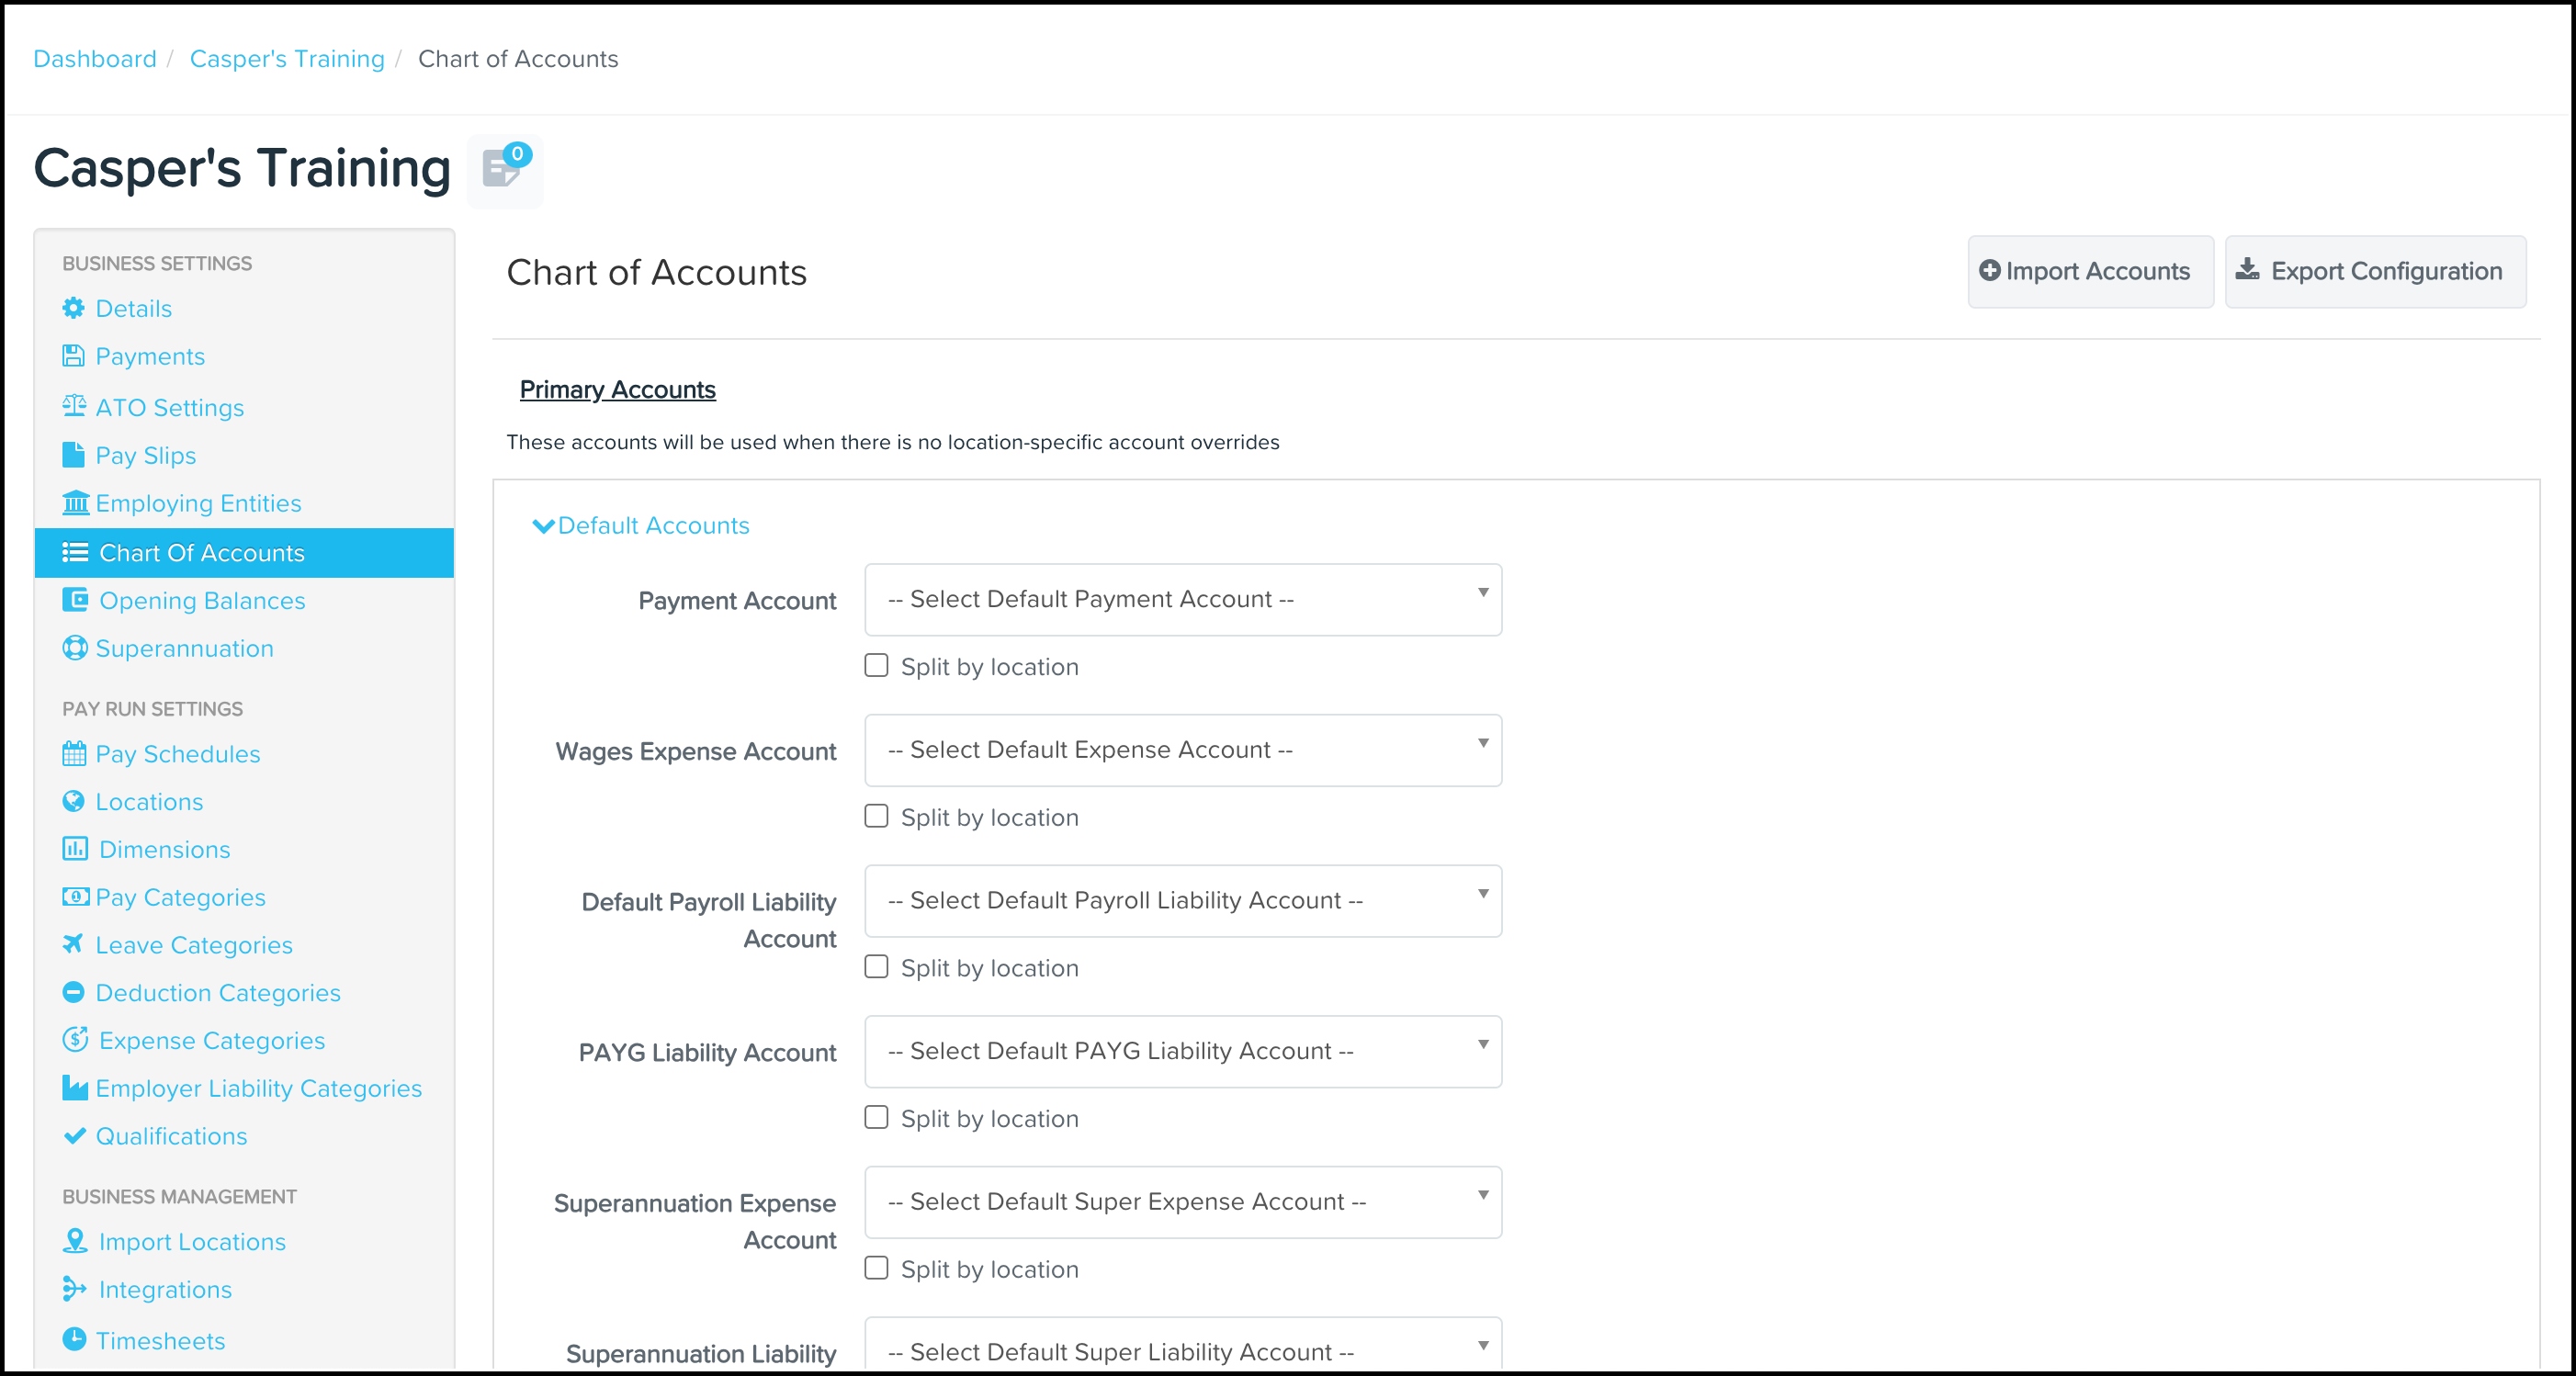Enable Split by location for Payment Account
The image size is (2576, 1376).
pos(876,666)
